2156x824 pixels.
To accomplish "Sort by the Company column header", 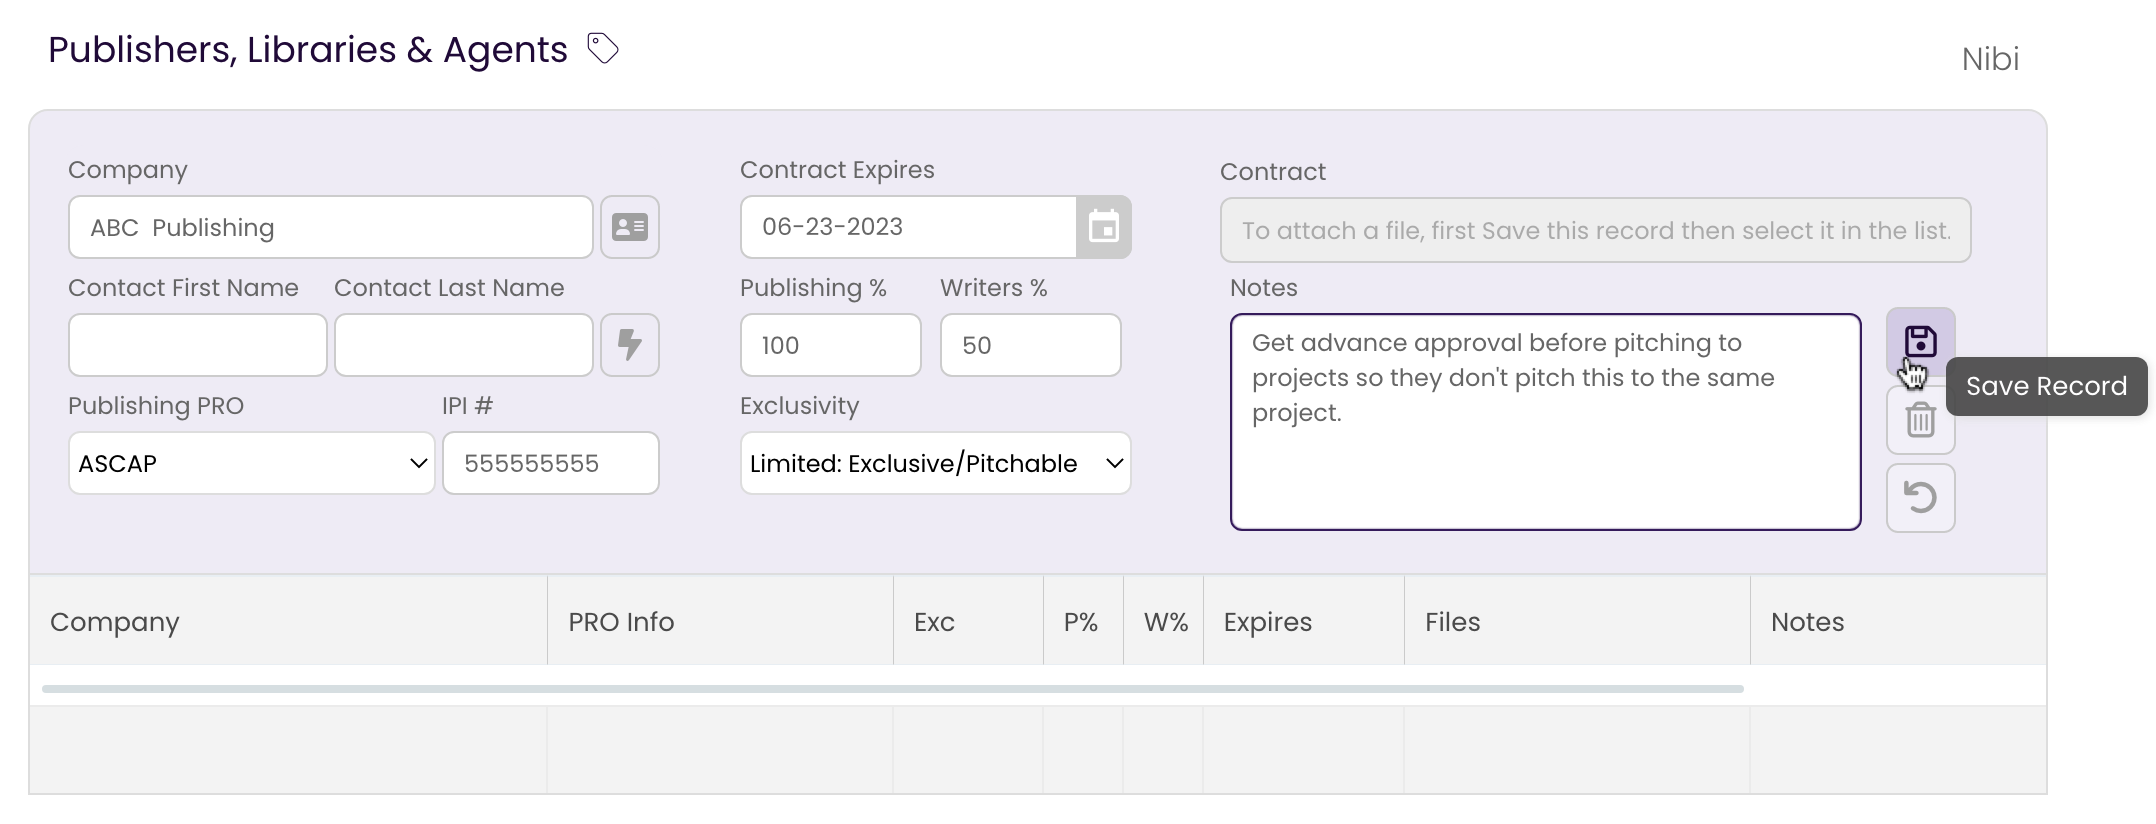I will [x=289, y=621].
